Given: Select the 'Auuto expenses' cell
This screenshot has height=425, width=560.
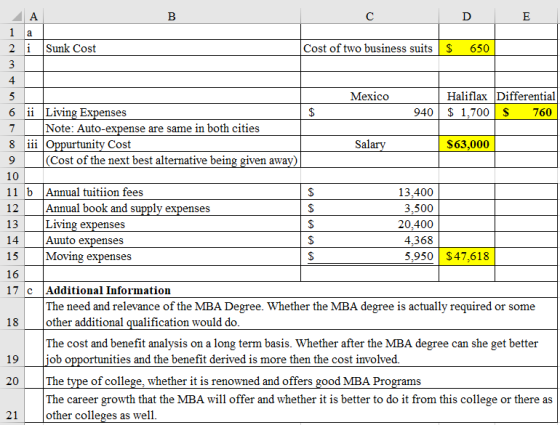Looking at the screenshot, I should 172,240.
